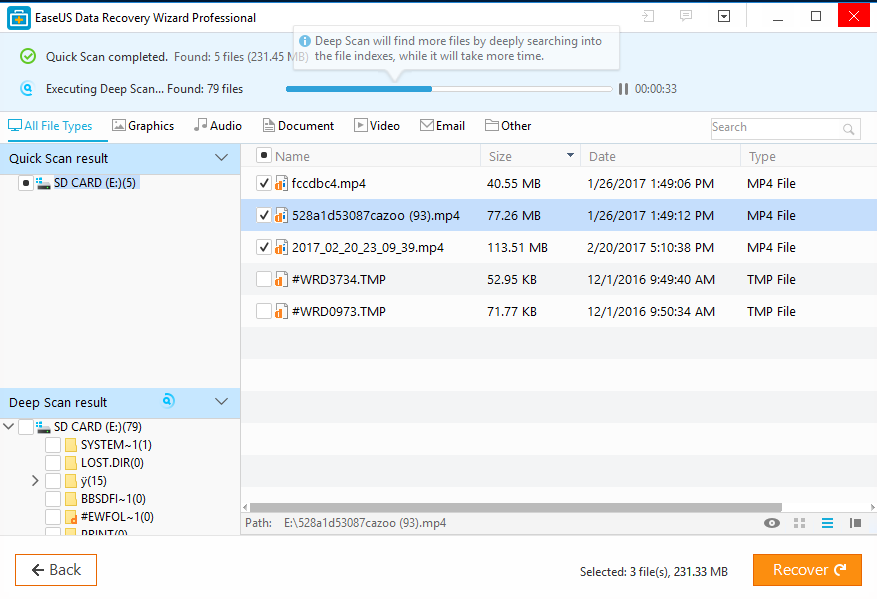Collapse SD CARD (E:)(79) tree node

[x=8, y=427]
